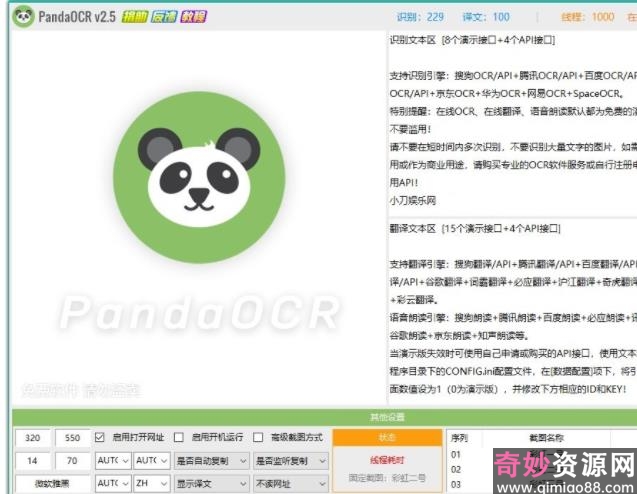Image resolution: width=637 pixels, height=494 pixels.
Task: Click the 550 input field
Action: pyautogui.click(x=72, y=438)
